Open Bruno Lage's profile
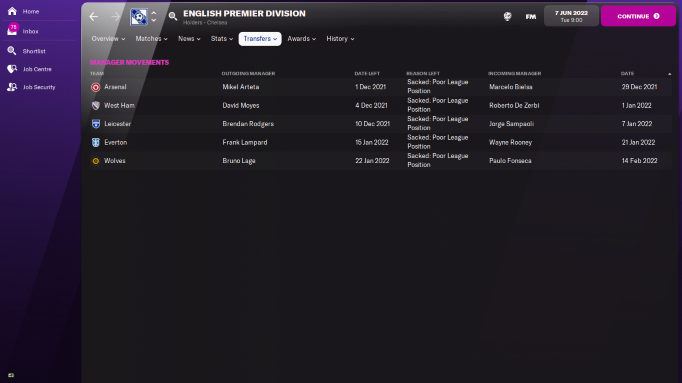 (x=239, y=161)
